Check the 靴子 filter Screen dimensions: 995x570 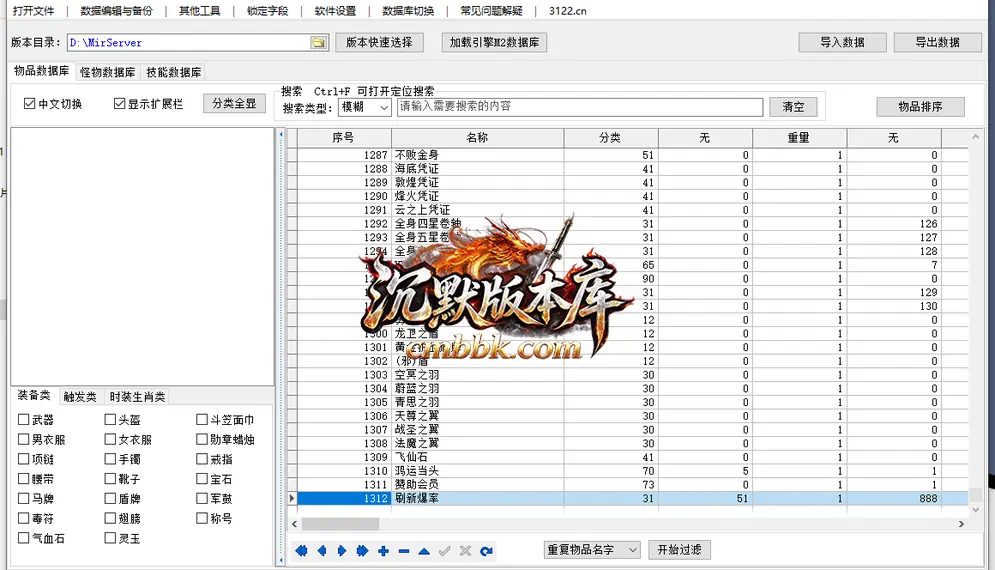110,479
